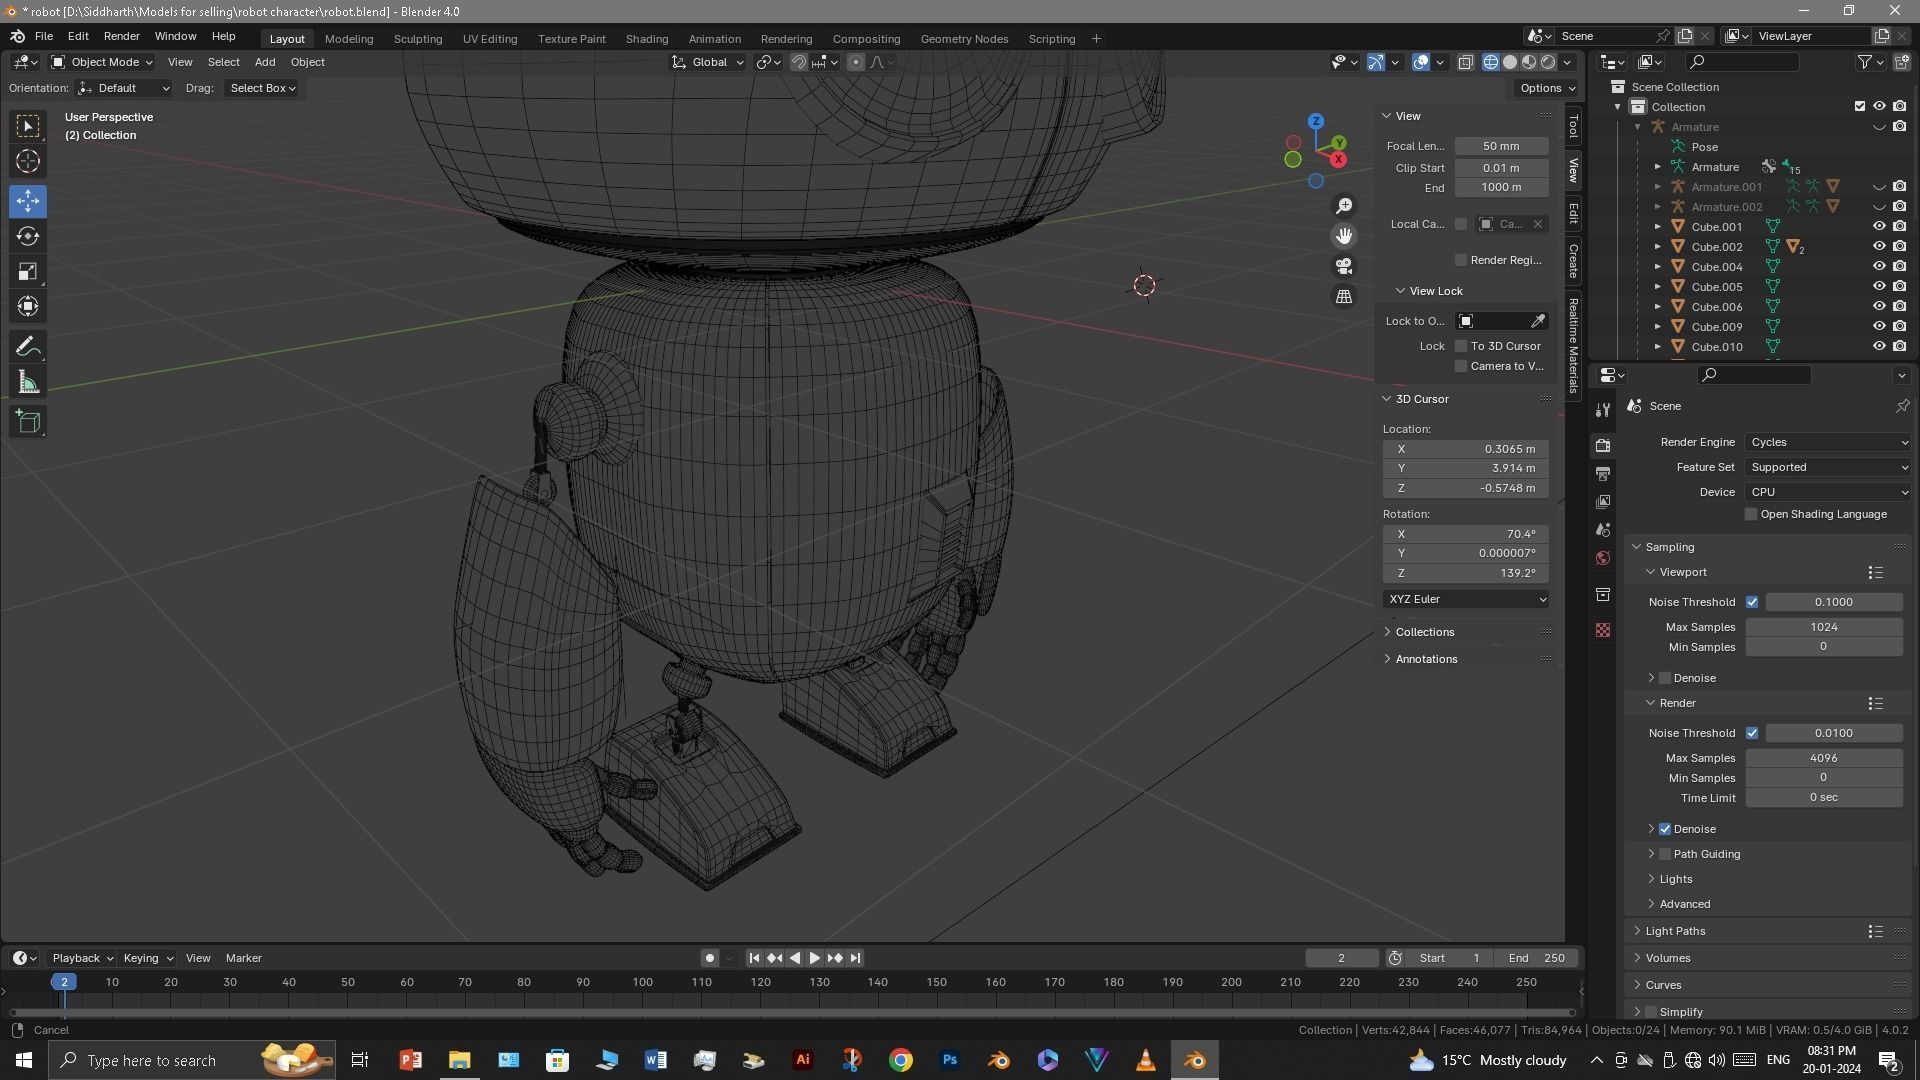Open XYZ Euler rotation mode dropdown

pyautogui.click(x=1466, y=599)
